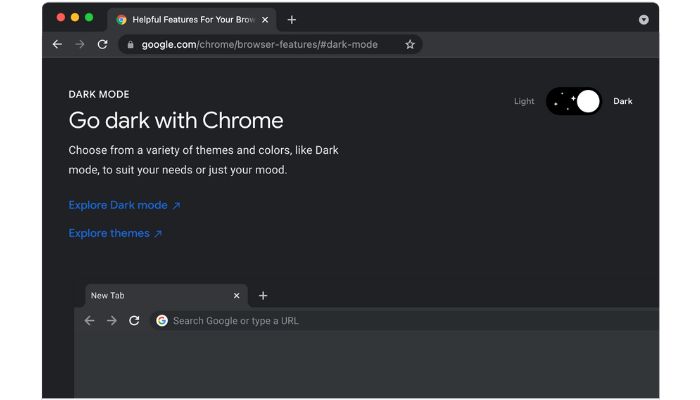Toggle the Light/Dark mode switch

point(574,101)
